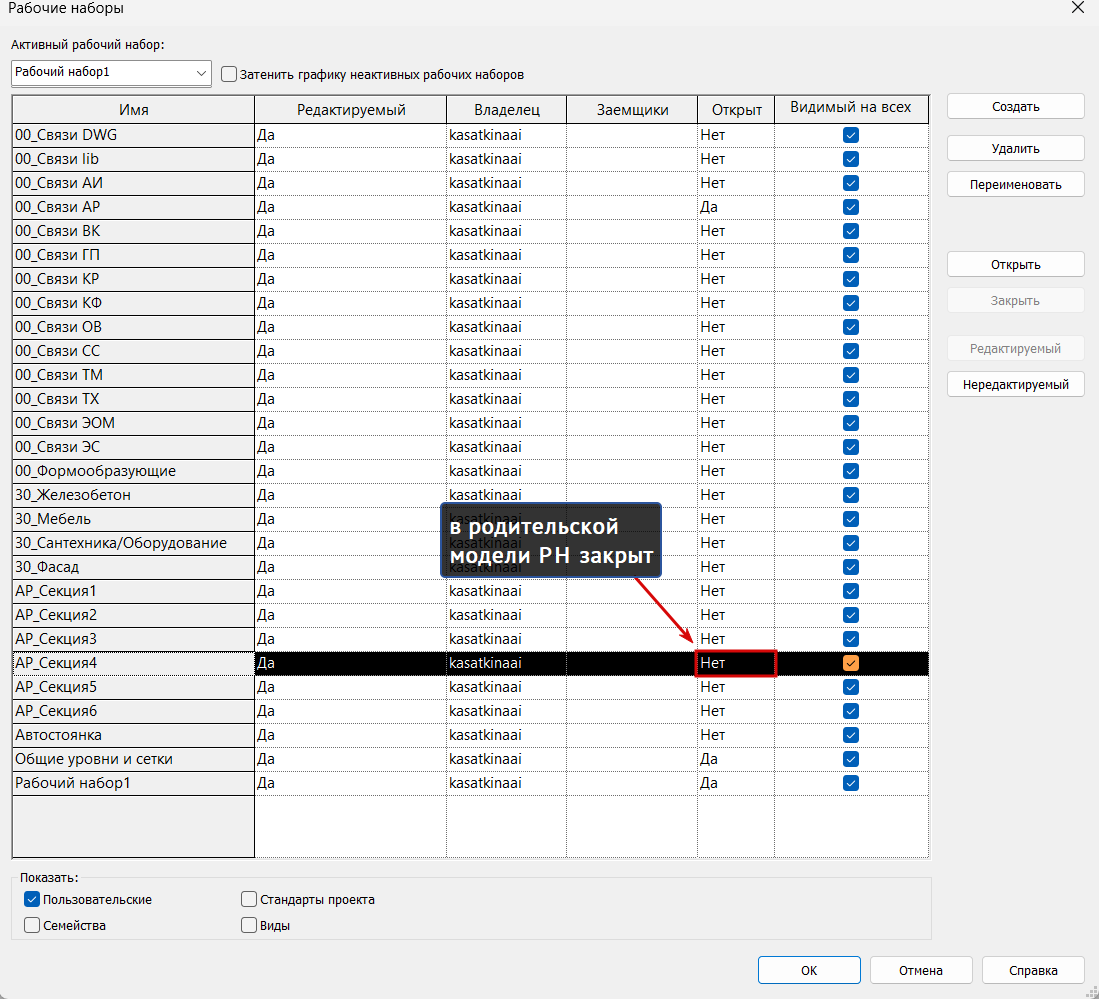Click the Открыть workset button
1099x999 pixels.
pyautogui.click(x=1015, y=265)
